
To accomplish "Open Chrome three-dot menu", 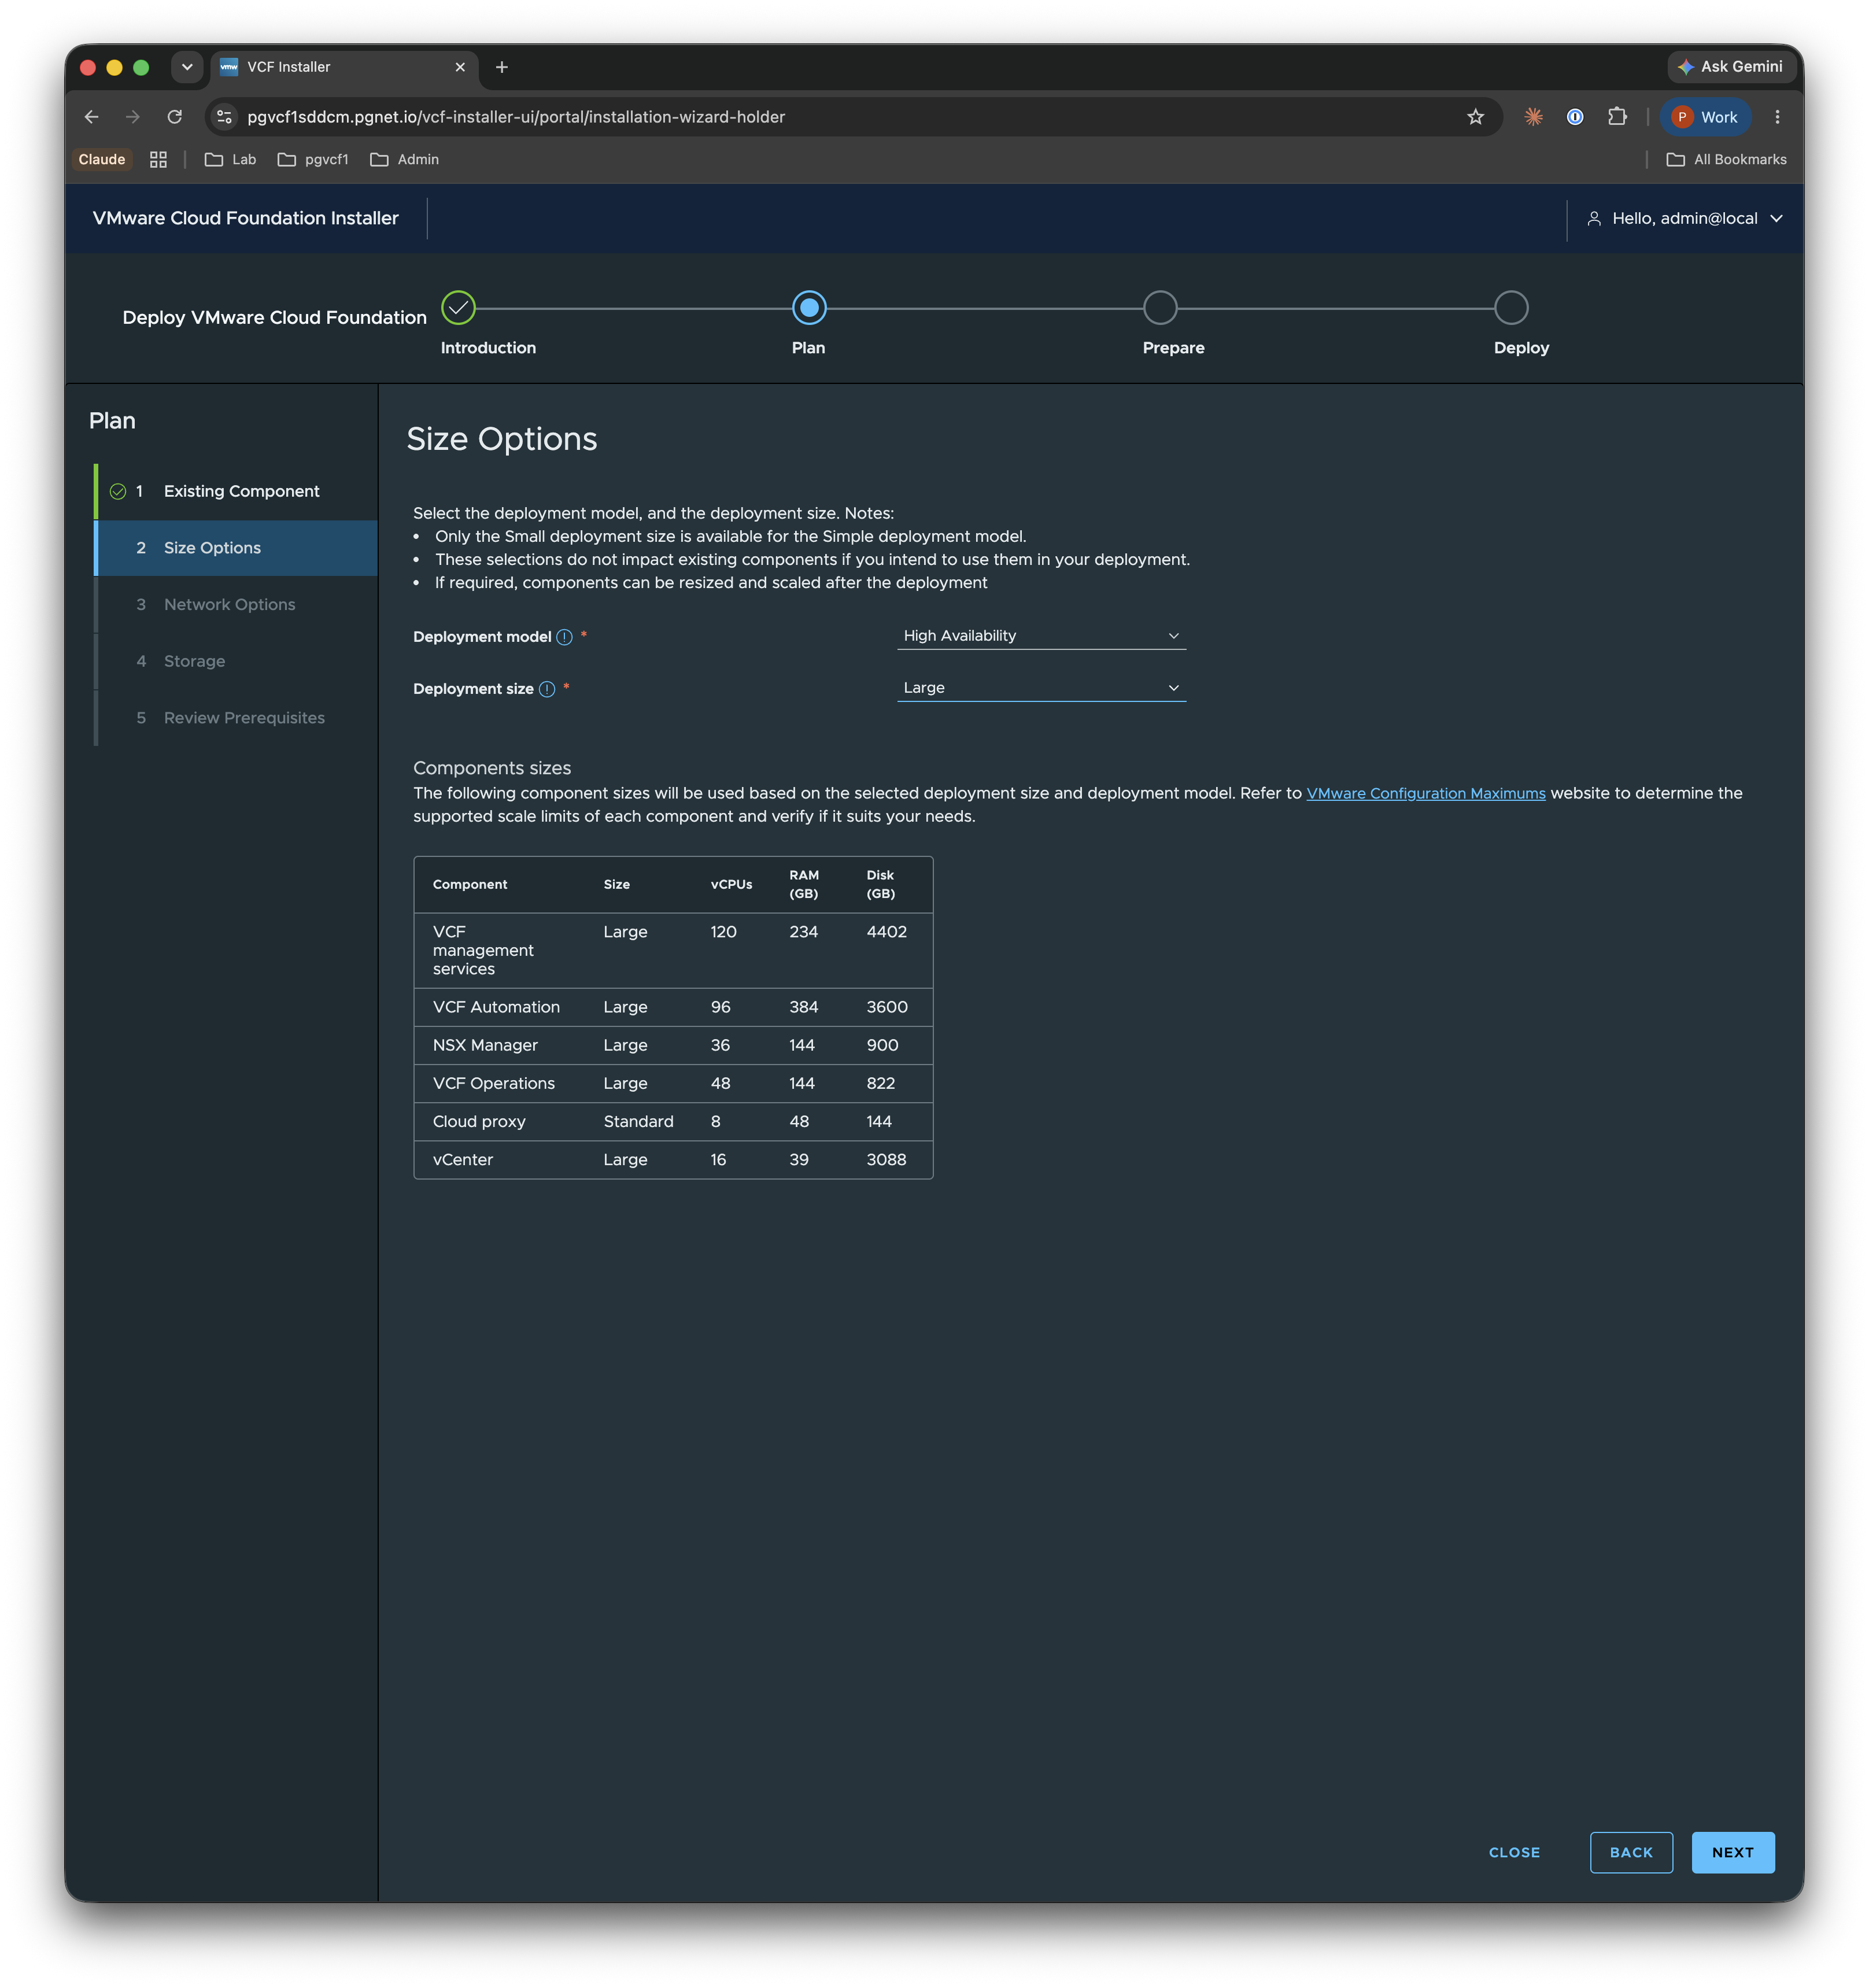I will pyautogui.click(x=1777, y=117).
